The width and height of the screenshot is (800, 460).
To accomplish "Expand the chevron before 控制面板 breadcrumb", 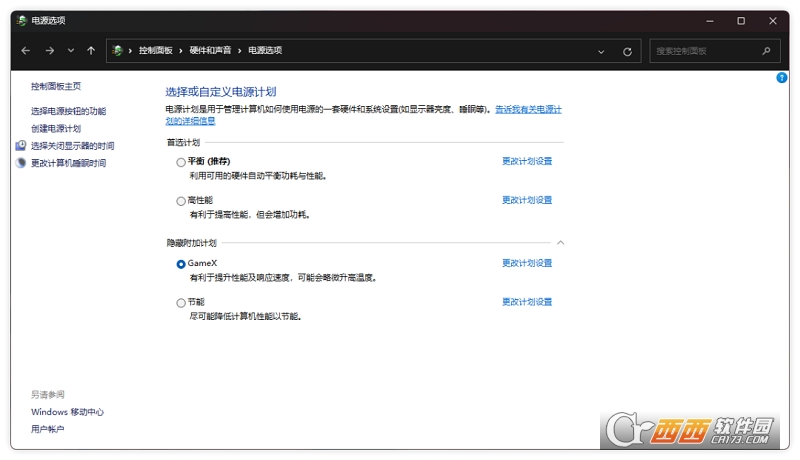I will 130,50.
